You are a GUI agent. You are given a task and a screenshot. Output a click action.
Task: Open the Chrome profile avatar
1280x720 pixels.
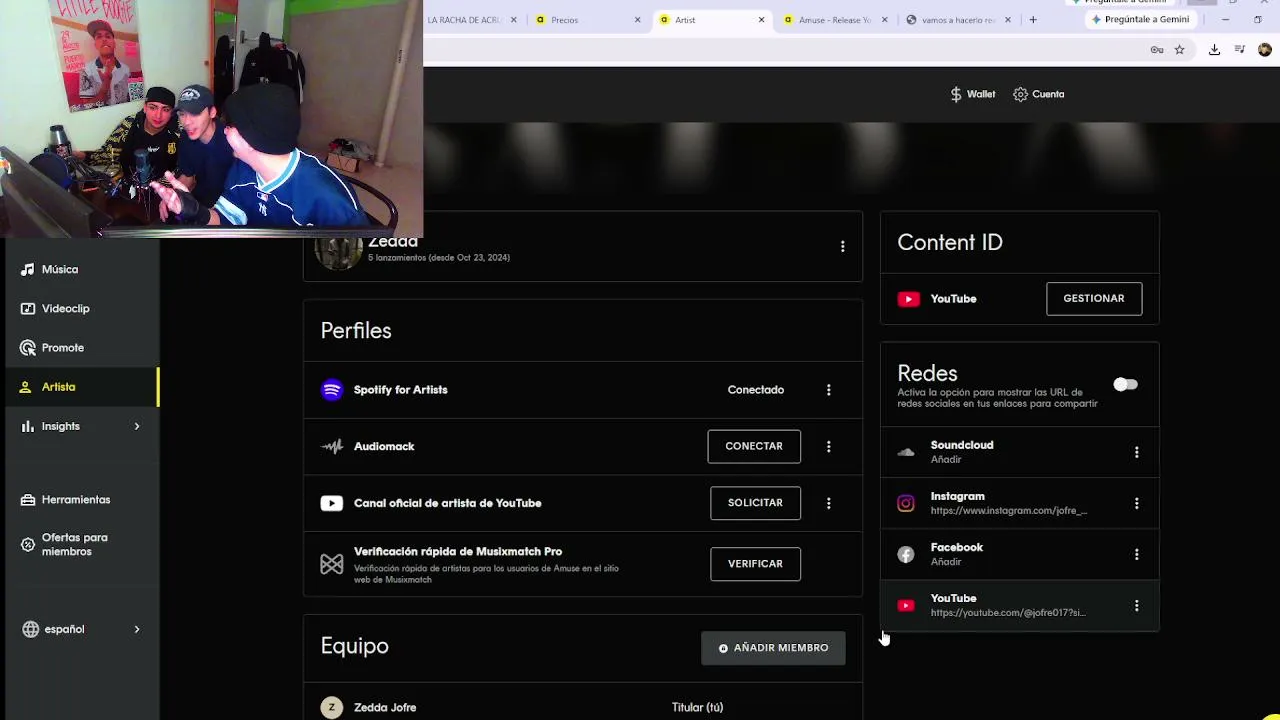1265,49
